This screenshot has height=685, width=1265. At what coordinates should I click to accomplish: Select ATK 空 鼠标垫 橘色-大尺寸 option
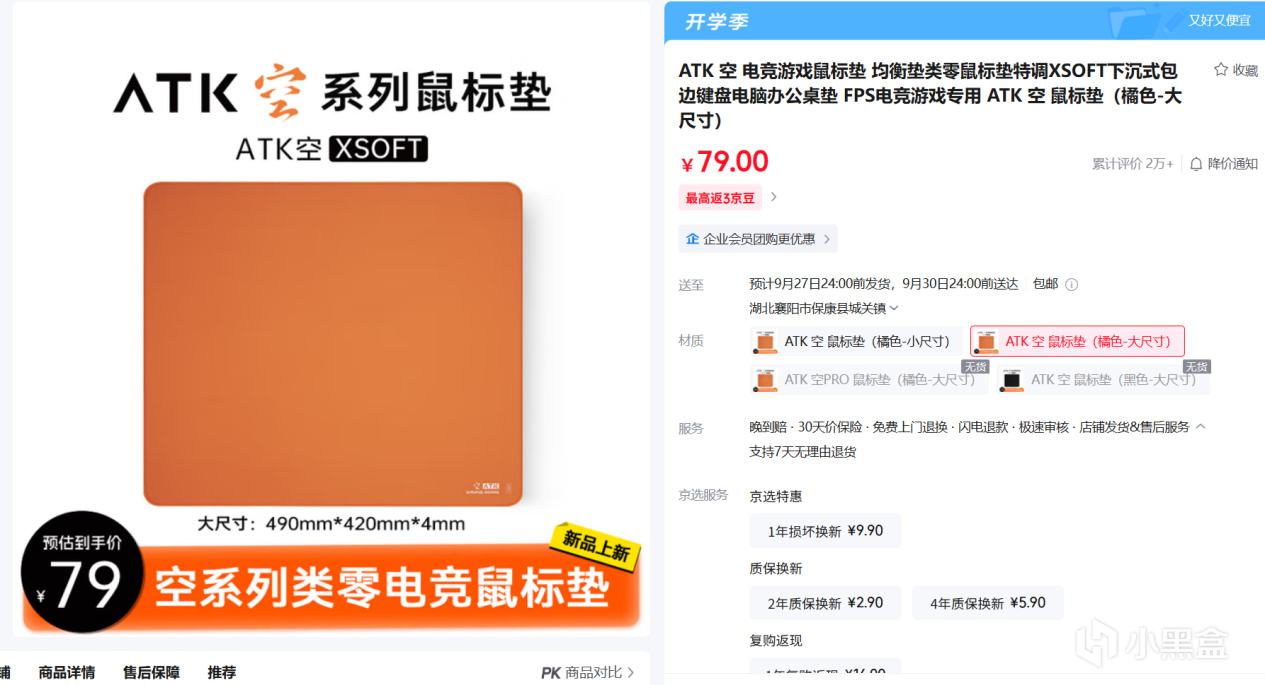(x=1077, y=341)
